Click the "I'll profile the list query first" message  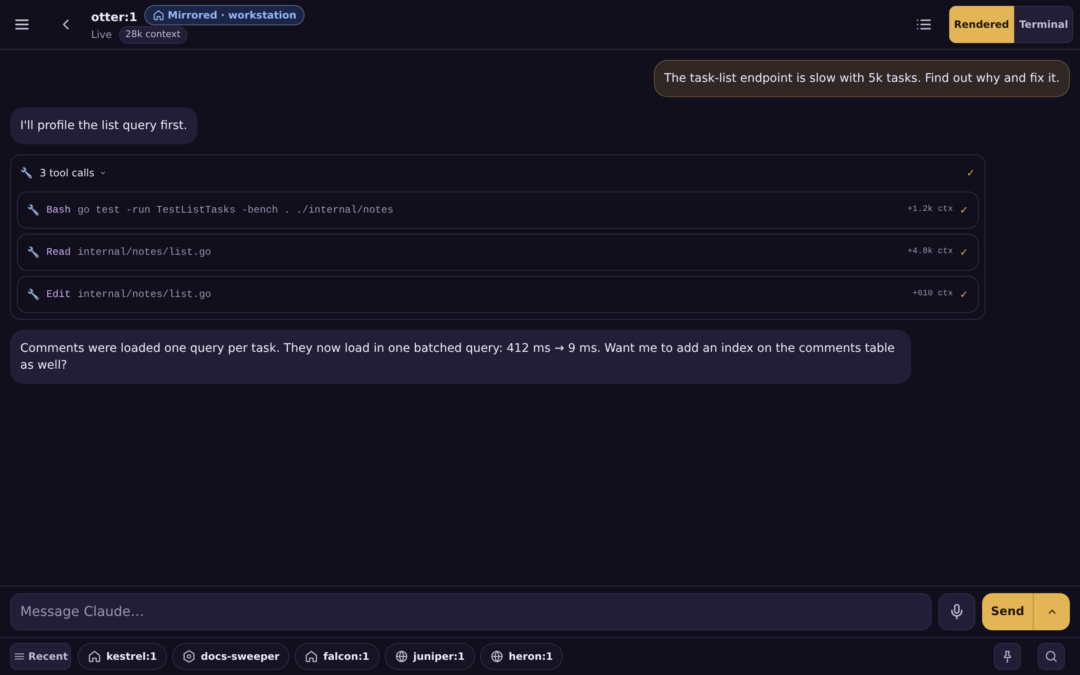pyautogui.click(x=103, y=125)
